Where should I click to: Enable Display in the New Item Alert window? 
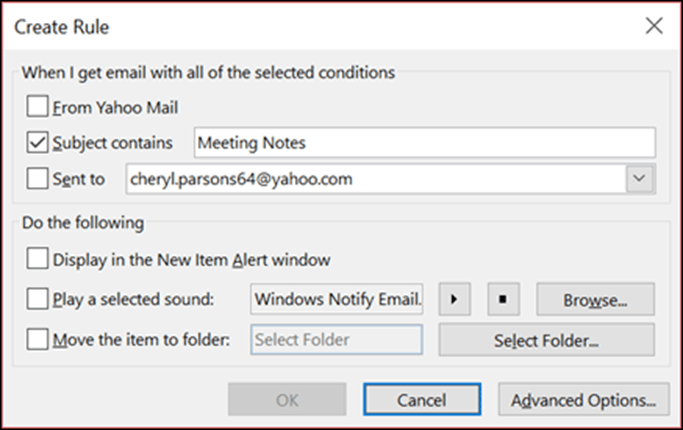pyautogui.click(x=37, y=259)
